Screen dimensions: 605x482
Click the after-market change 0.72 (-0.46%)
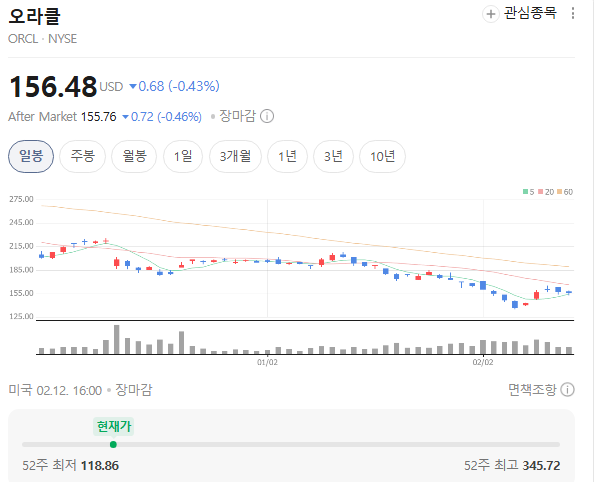coord(162,117)
